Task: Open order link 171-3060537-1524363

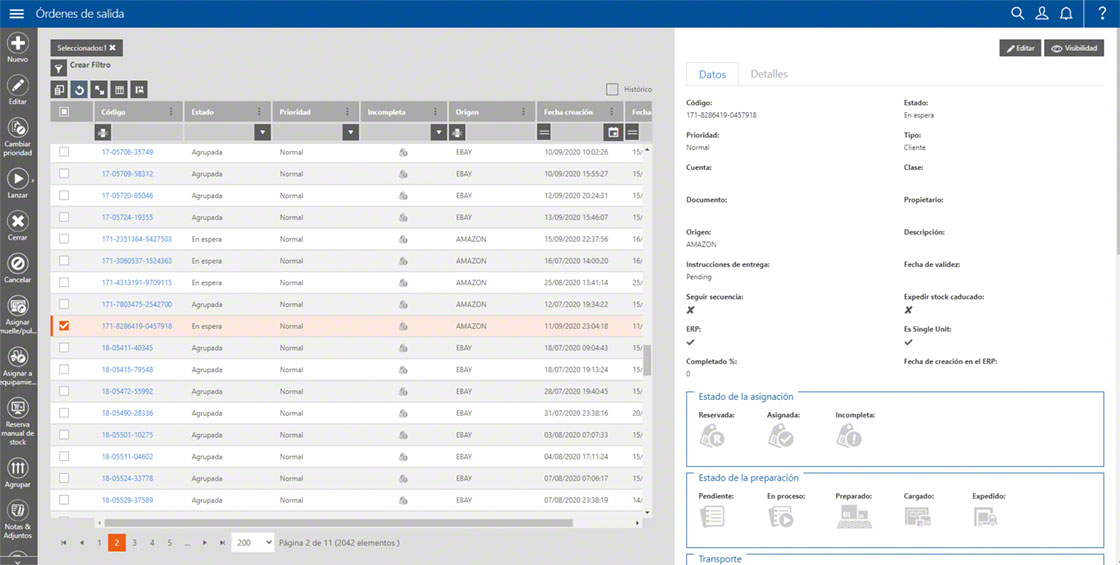Action: pyautogui.click(x=136, y=261)
